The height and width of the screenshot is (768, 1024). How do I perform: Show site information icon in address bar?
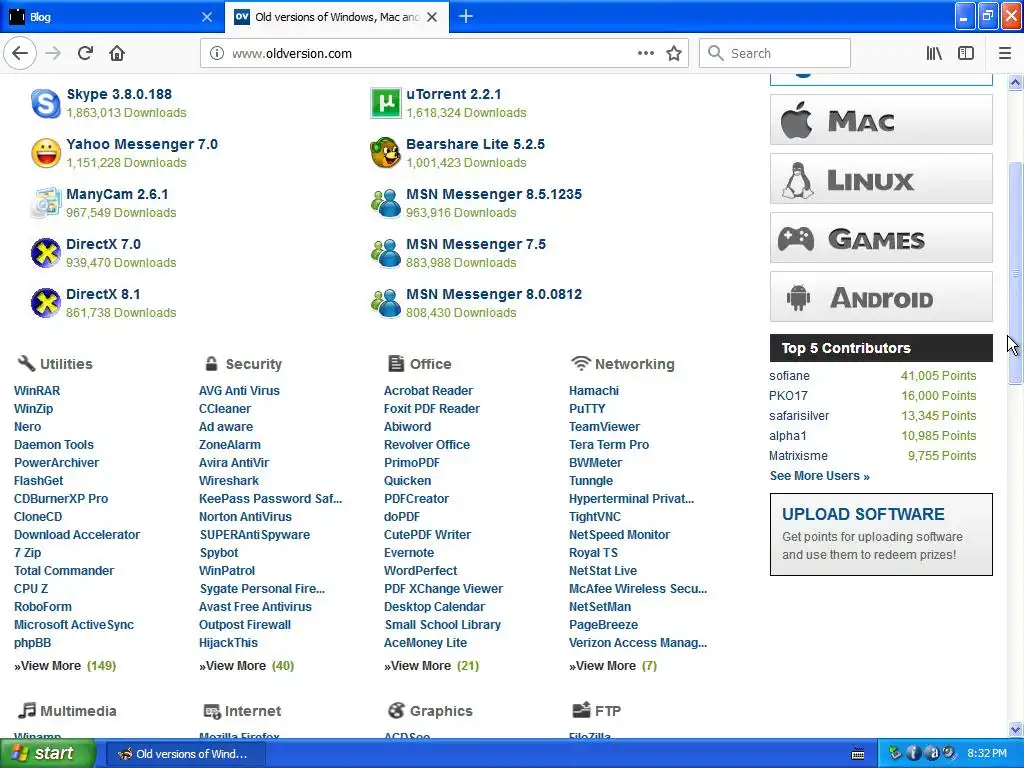click(x=217, y=53)
